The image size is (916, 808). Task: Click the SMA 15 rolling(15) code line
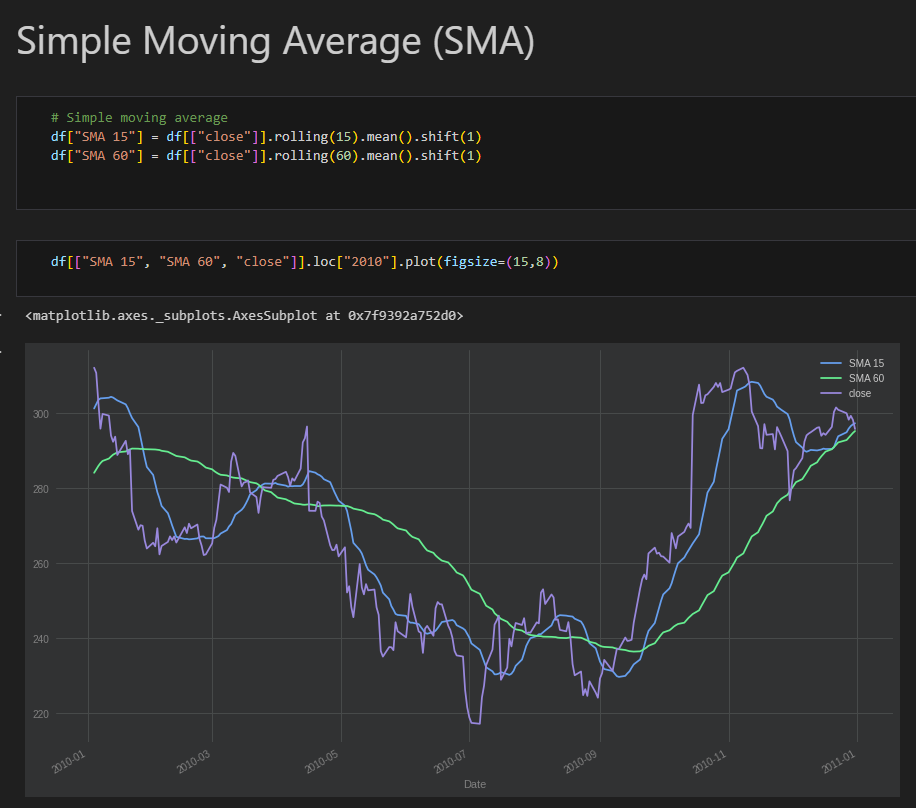click(x=266, y=137)
